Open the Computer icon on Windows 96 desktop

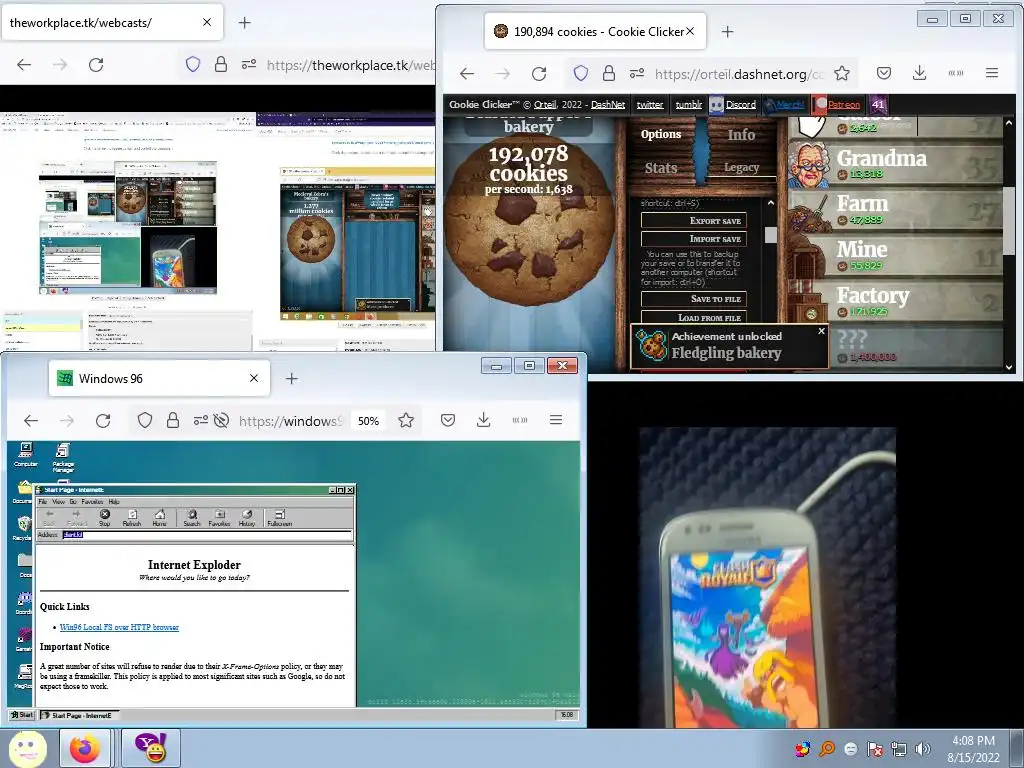pyautogui.click(x=25, y=455)
